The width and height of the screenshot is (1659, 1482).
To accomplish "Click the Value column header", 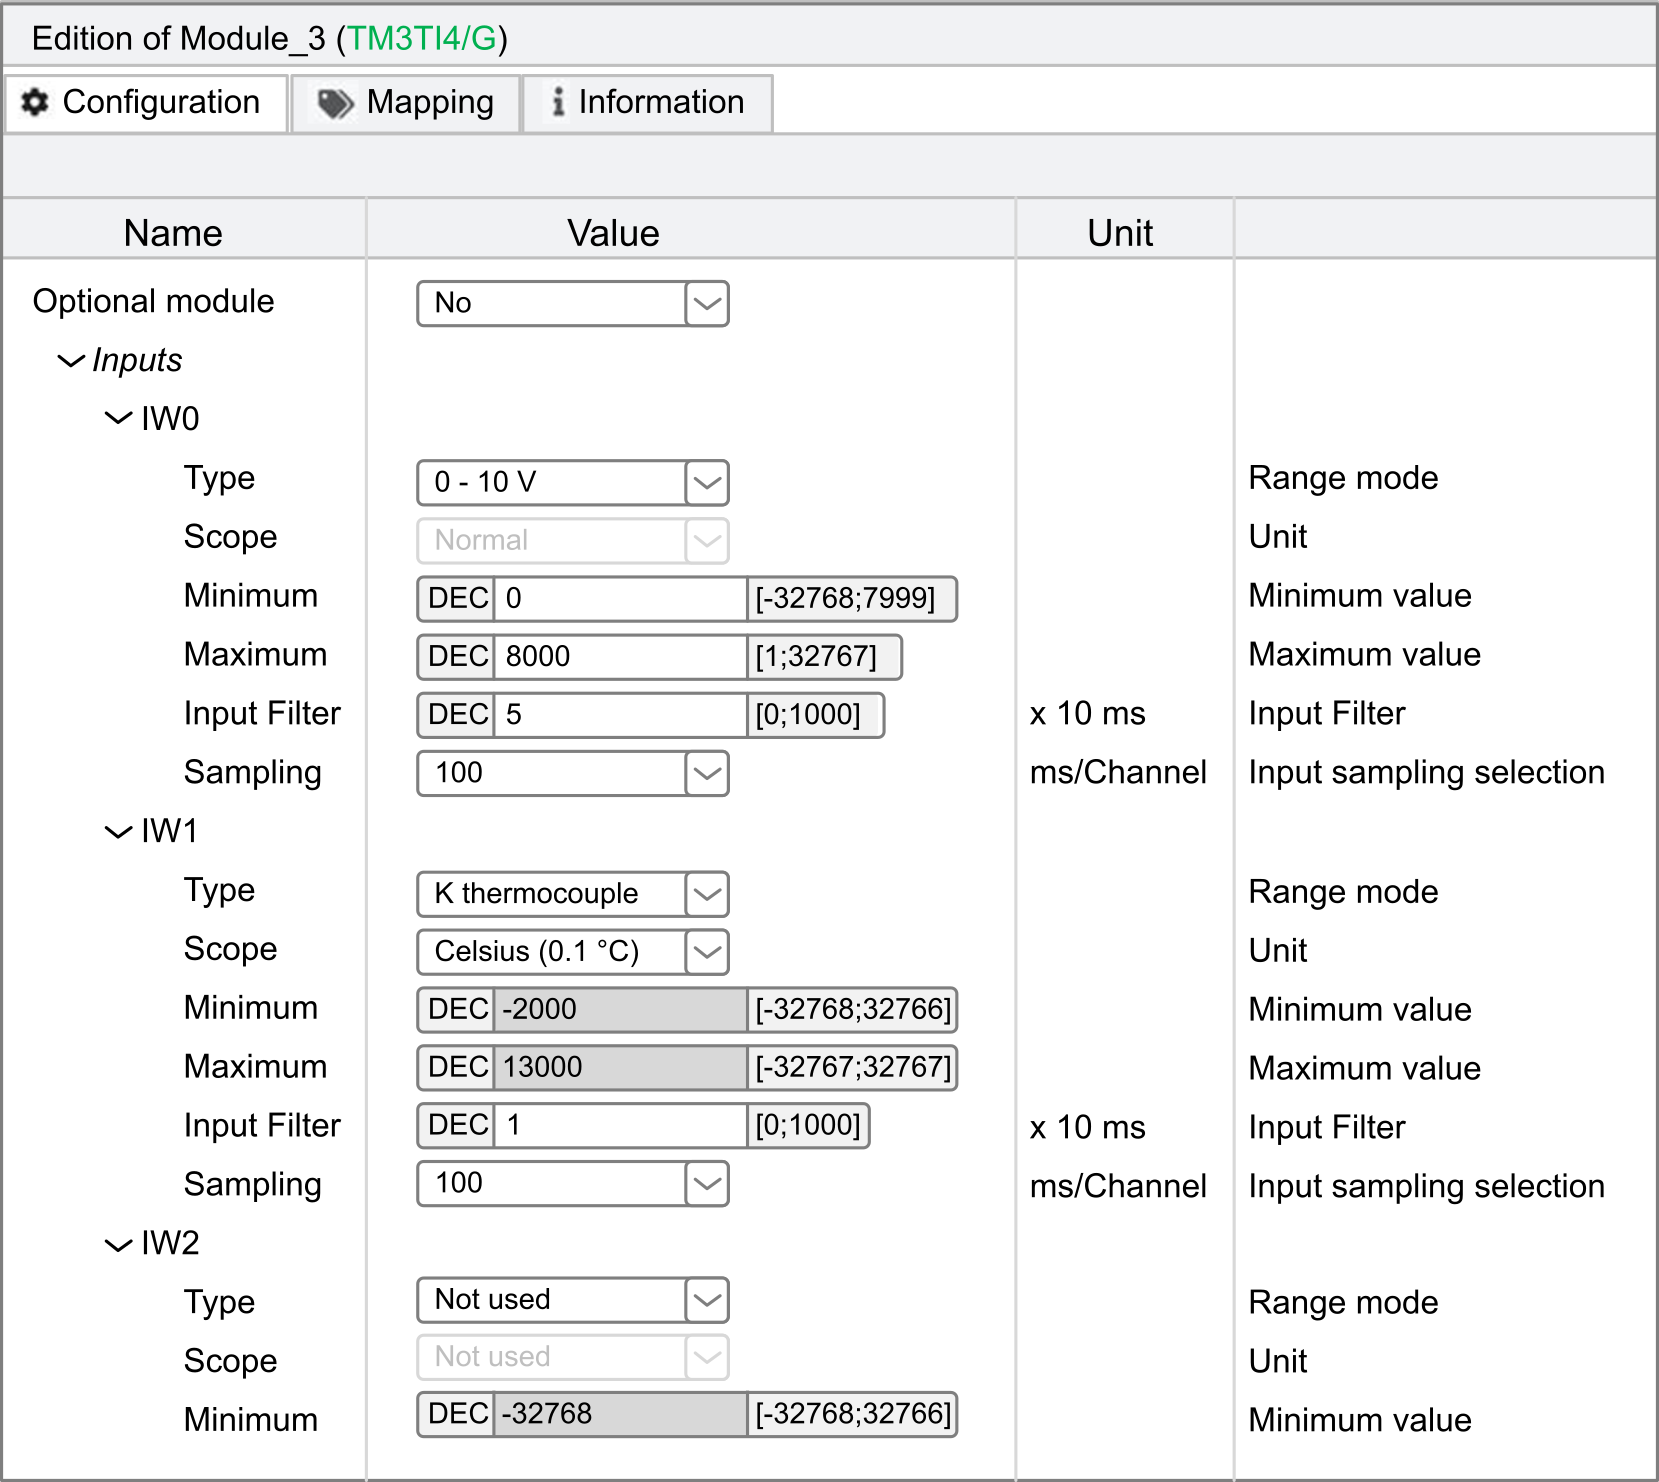I will coord(613,233).
